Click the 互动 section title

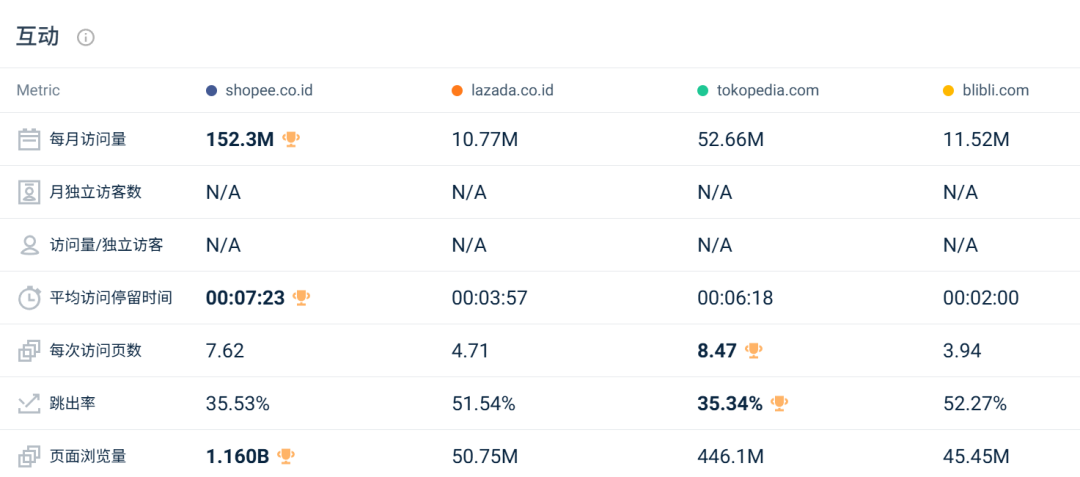(x=38, y=37)
